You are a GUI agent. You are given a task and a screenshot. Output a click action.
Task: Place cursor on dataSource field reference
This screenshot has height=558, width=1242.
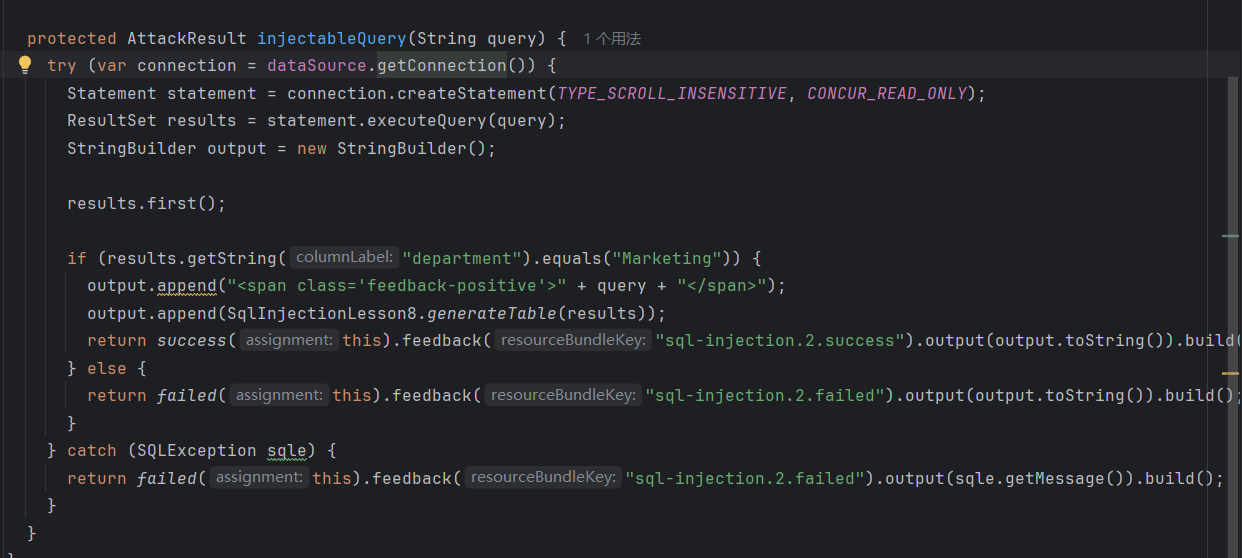coord(316,66)
